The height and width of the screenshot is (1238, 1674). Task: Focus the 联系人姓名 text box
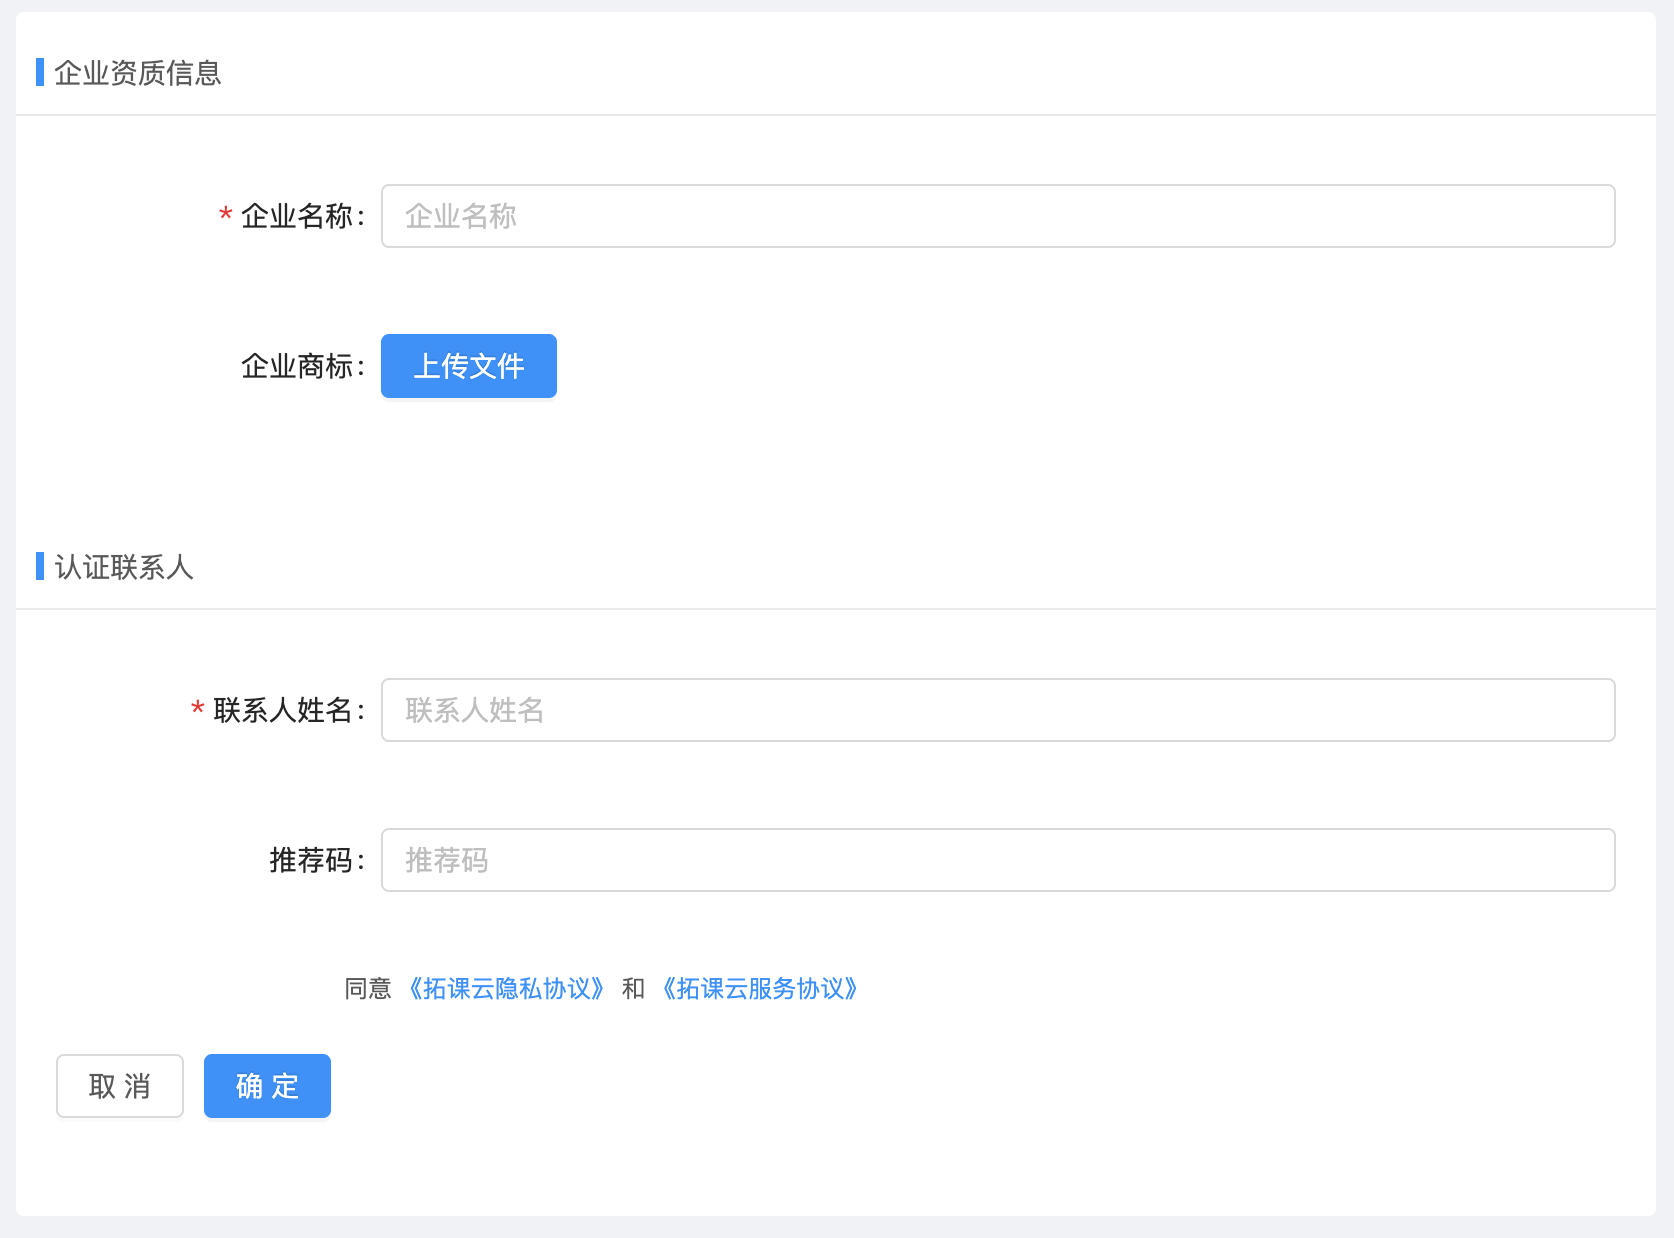point(997,710)
